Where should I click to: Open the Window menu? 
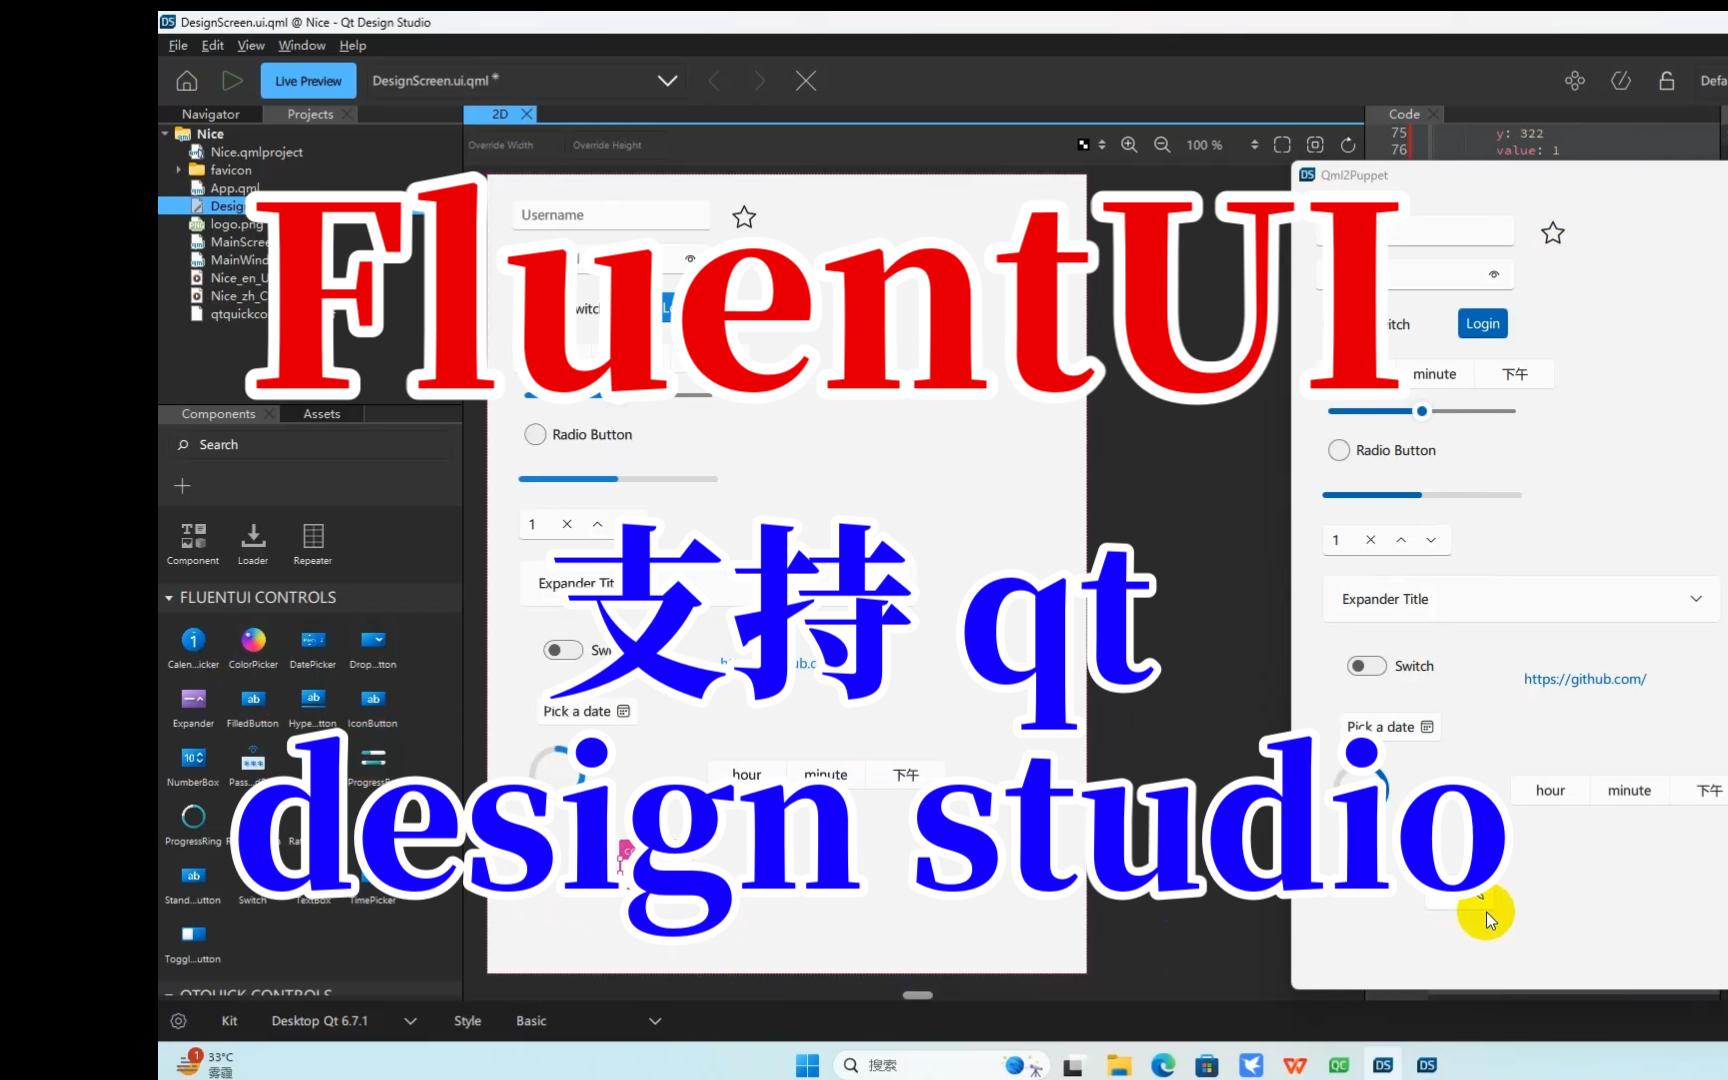(302, 46)
